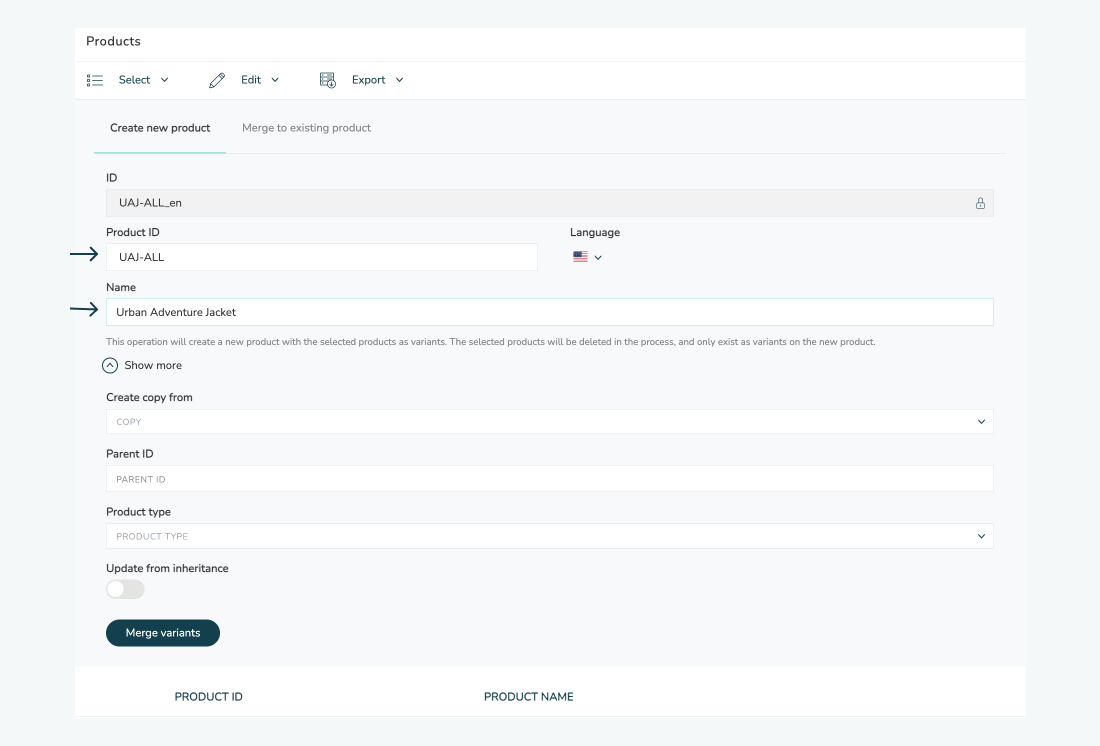Expand the Create copy from dropdown
Image resolution: width=1100 pixels, height=746 pixels.
[980, 422]
